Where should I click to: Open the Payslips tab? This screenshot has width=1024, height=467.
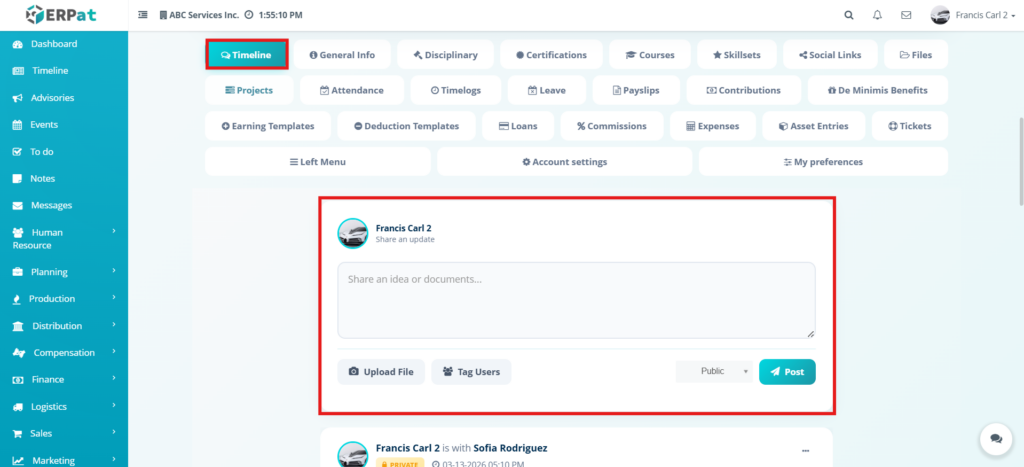pos(636,90)
